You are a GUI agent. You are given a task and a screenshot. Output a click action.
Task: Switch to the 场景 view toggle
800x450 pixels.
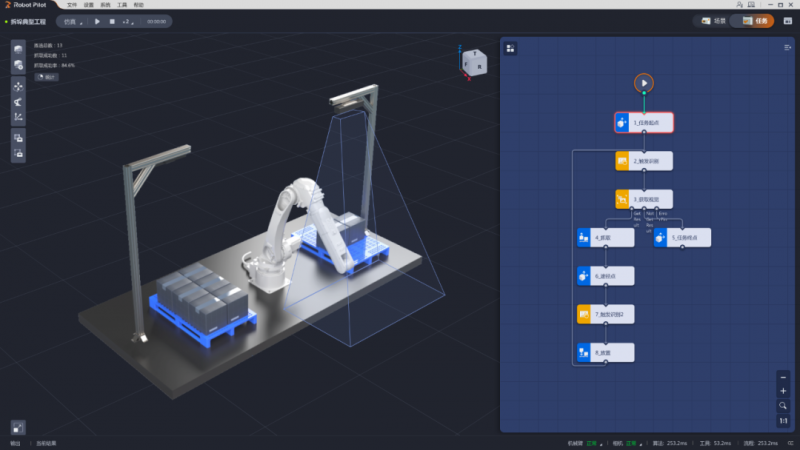713,21
